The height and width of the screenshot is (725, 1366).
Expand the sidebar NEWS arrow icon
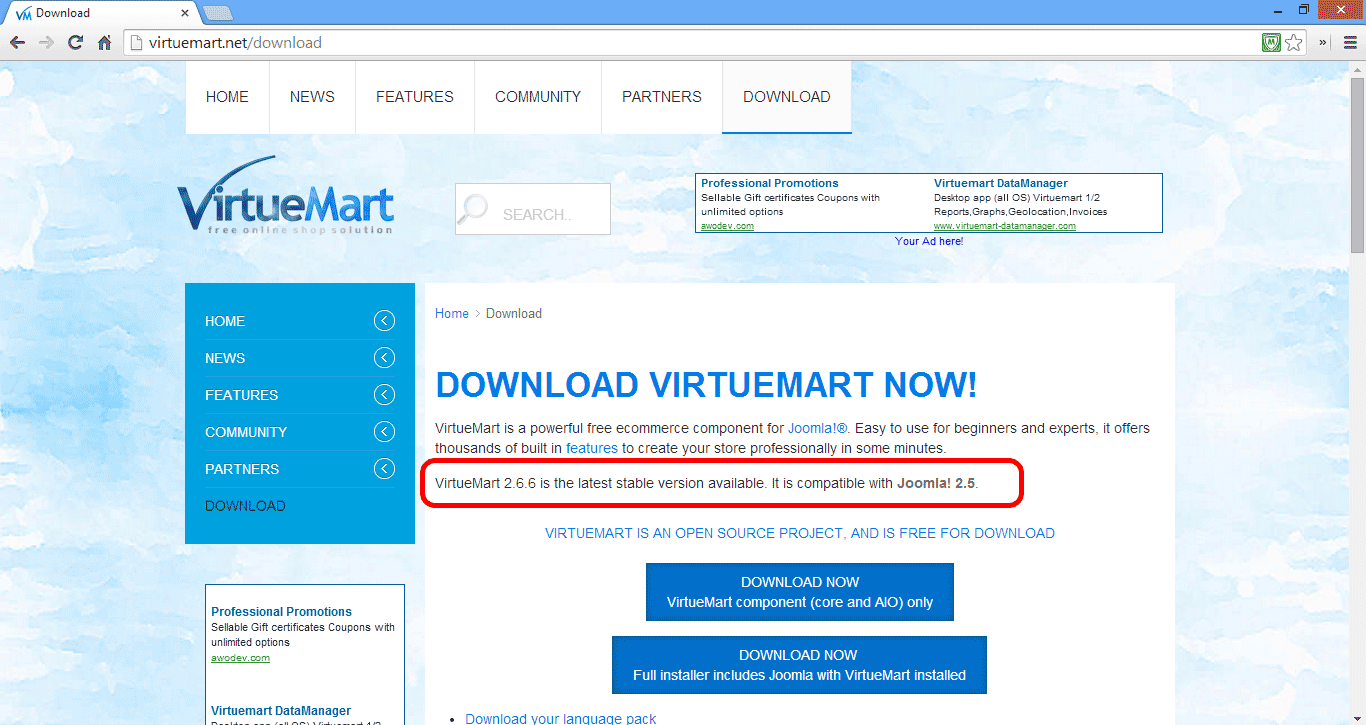tap(384, 358)
